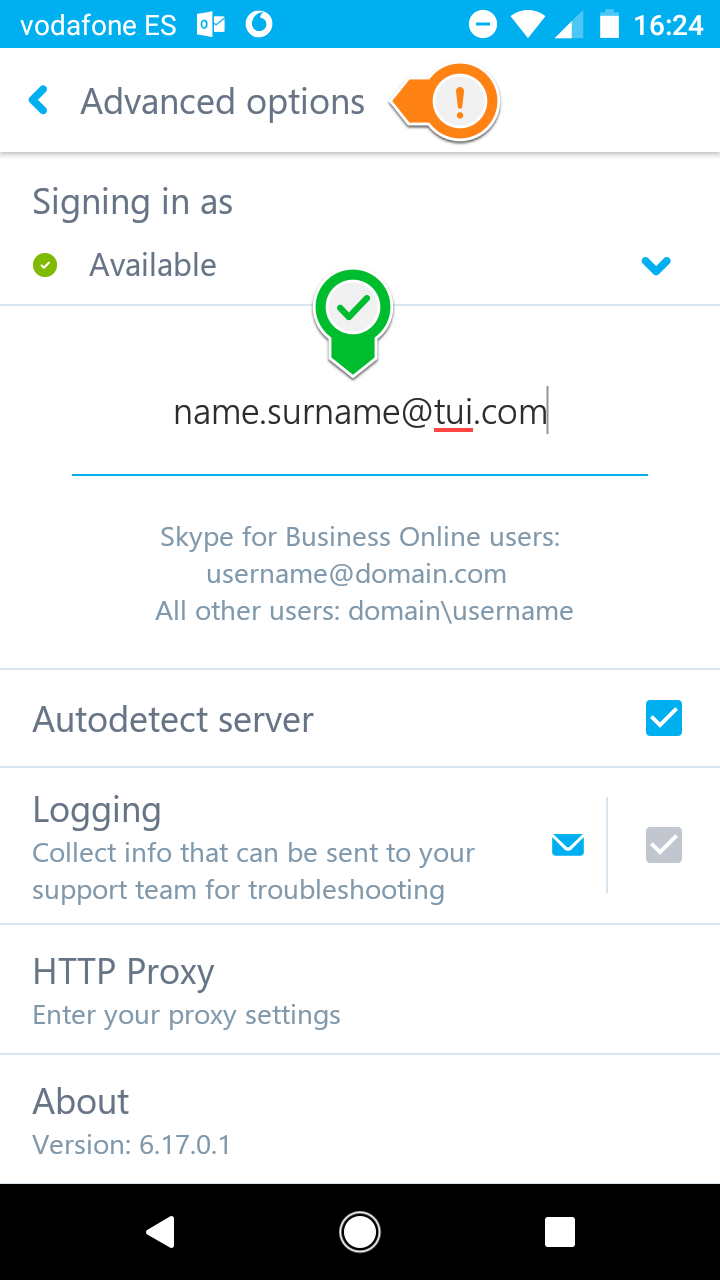The width and height of the screenshot is (720, 1280).
Task: Tap the Vodafone notification icon in status bar
Action: [259, 25]
